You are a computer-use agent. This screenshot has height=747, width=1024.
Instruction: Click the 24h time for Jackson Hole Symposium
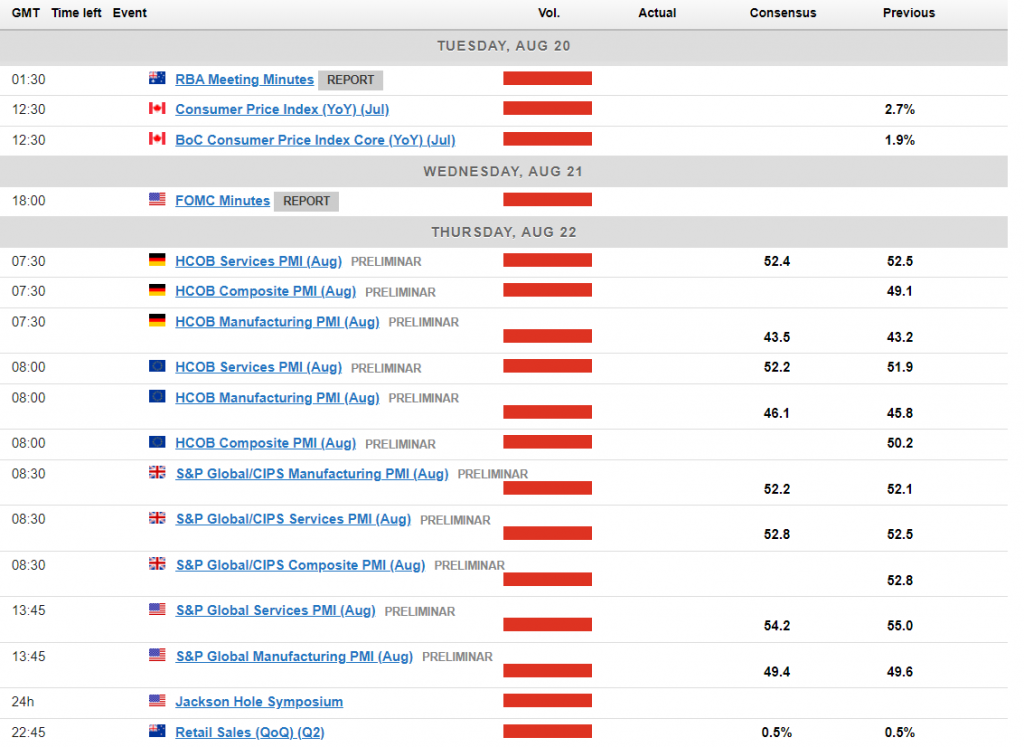[23, 702]
